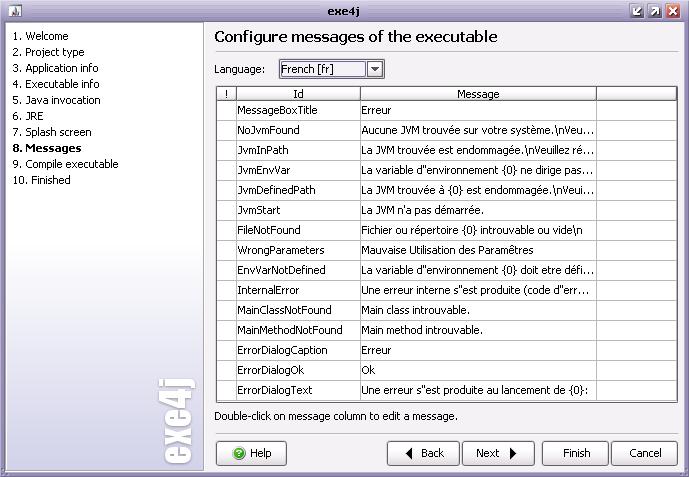The image size is (689, 477).
Task: Open the Language dropdown arrow
Action: [x=375, y=69]
